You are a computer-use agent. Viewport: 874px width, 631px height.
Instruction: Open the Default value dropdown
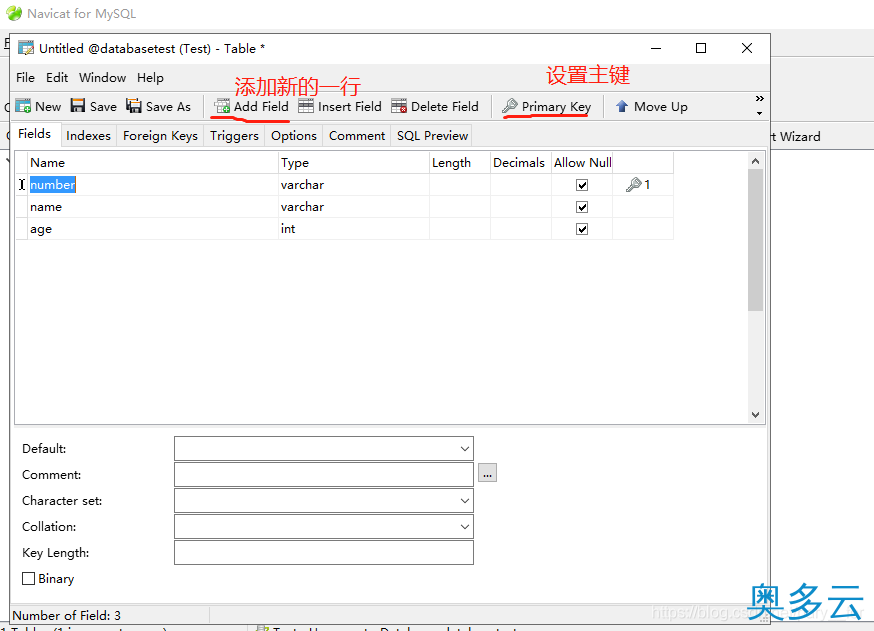464,449
